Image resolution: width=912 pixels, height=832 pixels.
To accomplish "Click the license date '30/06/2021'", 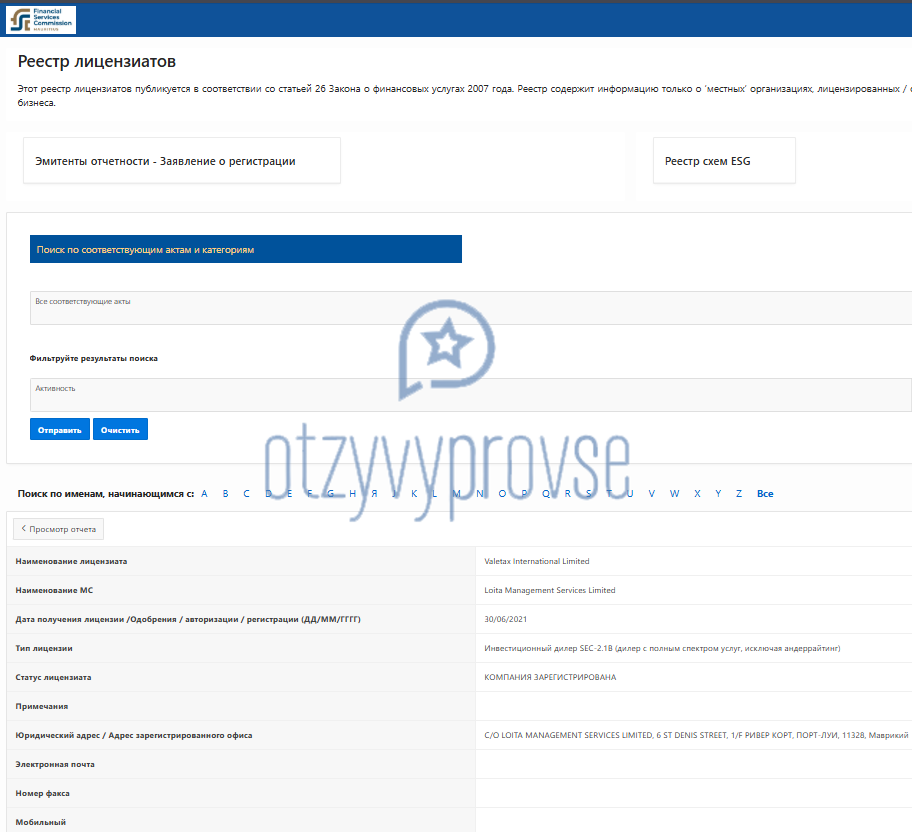I will 505,619.
